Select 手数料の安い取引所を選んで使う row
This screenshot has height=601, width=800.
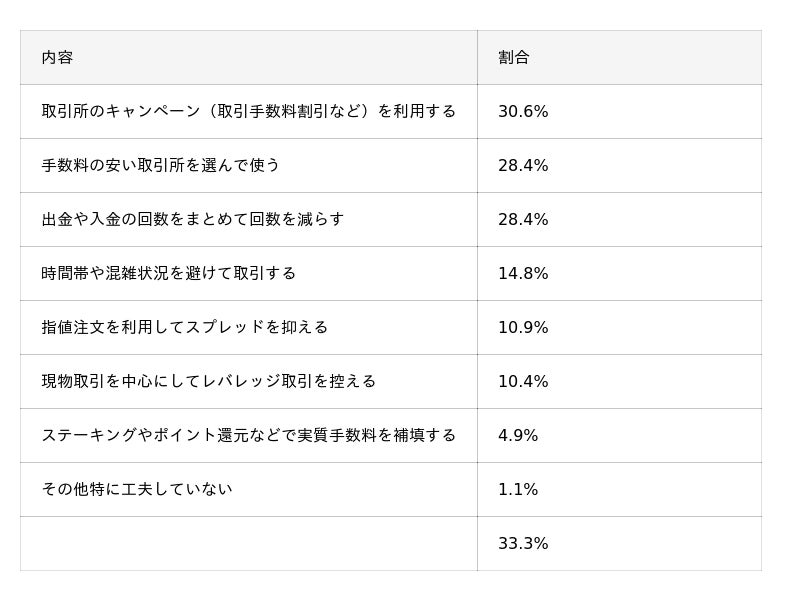tap(160, 165)
